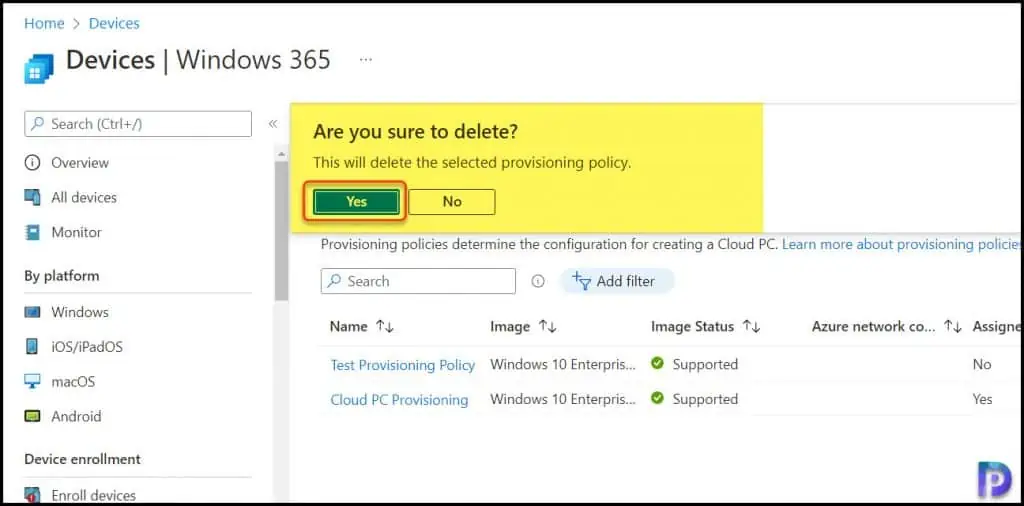Open Test Provisioning Policy link
The height and width of the screenshot is (506, 1024).
(402, 365)
